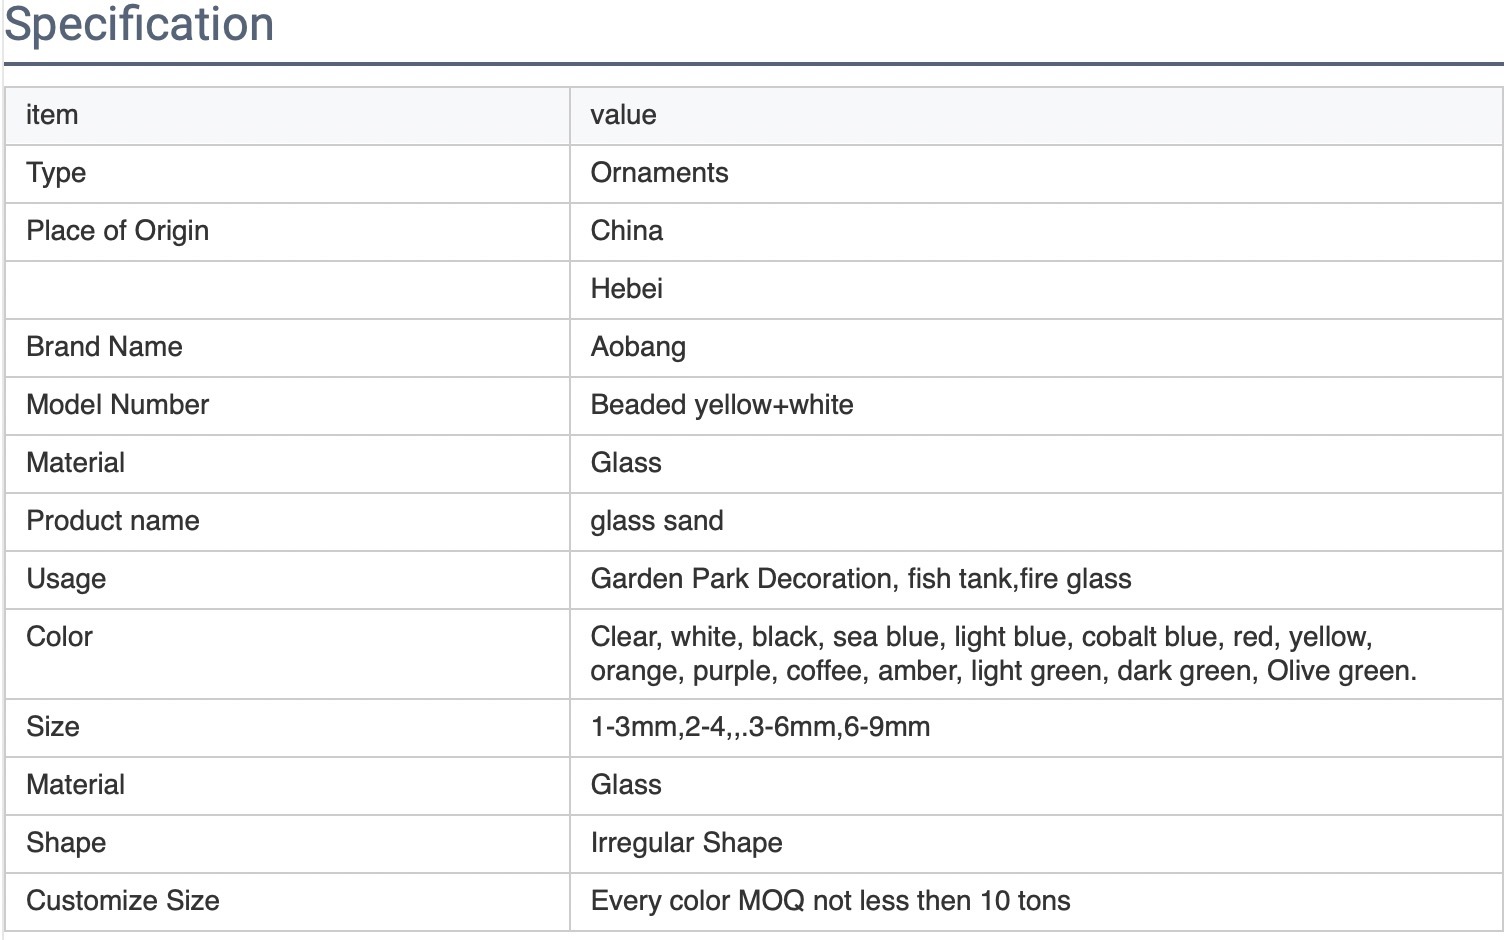Select the 'Ornaments' type value

coord(659,173)
